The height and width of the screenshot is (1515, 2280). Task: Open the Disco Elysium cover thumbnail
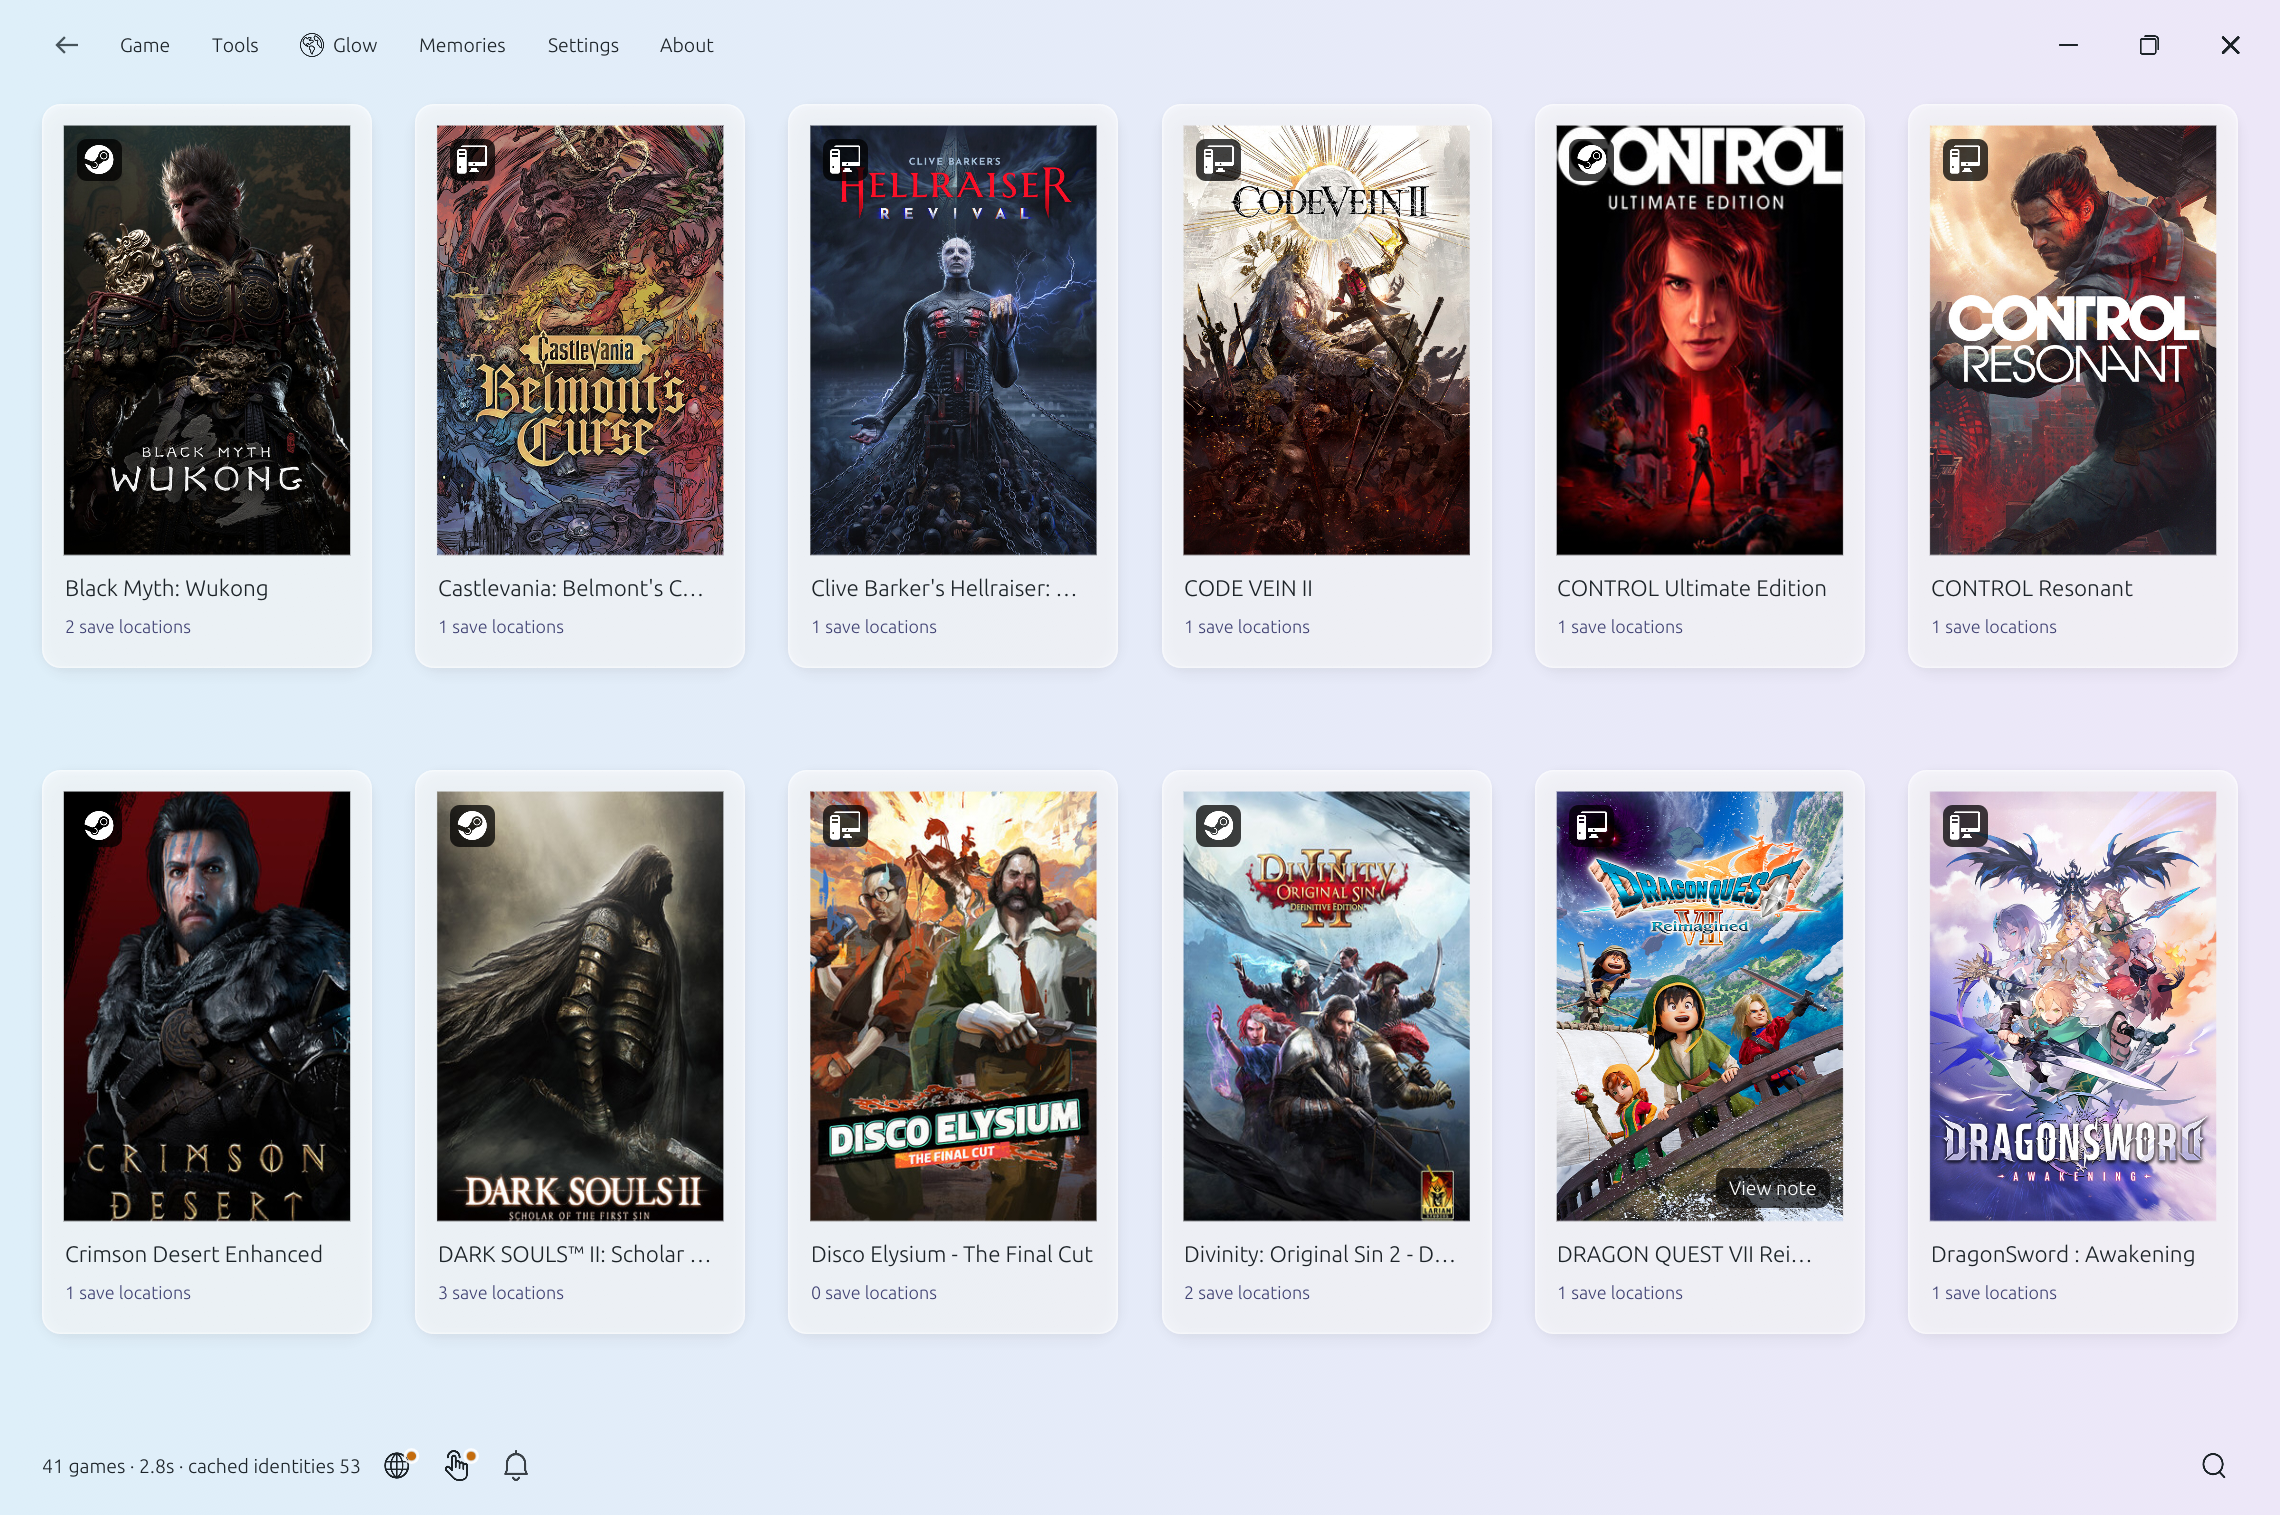tap(953, 1006)
